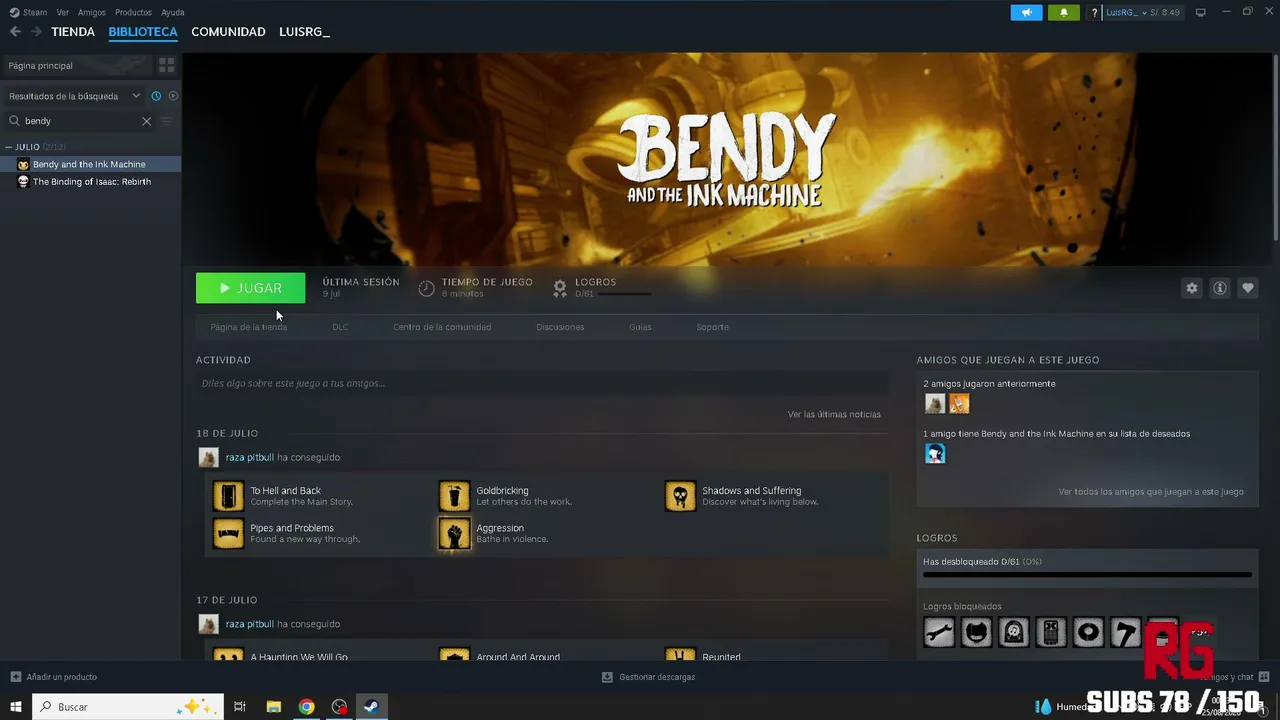Screen dimensions: 1280x720
Task: Click the locked achievement with number 7
Action: pos(1126,633)
